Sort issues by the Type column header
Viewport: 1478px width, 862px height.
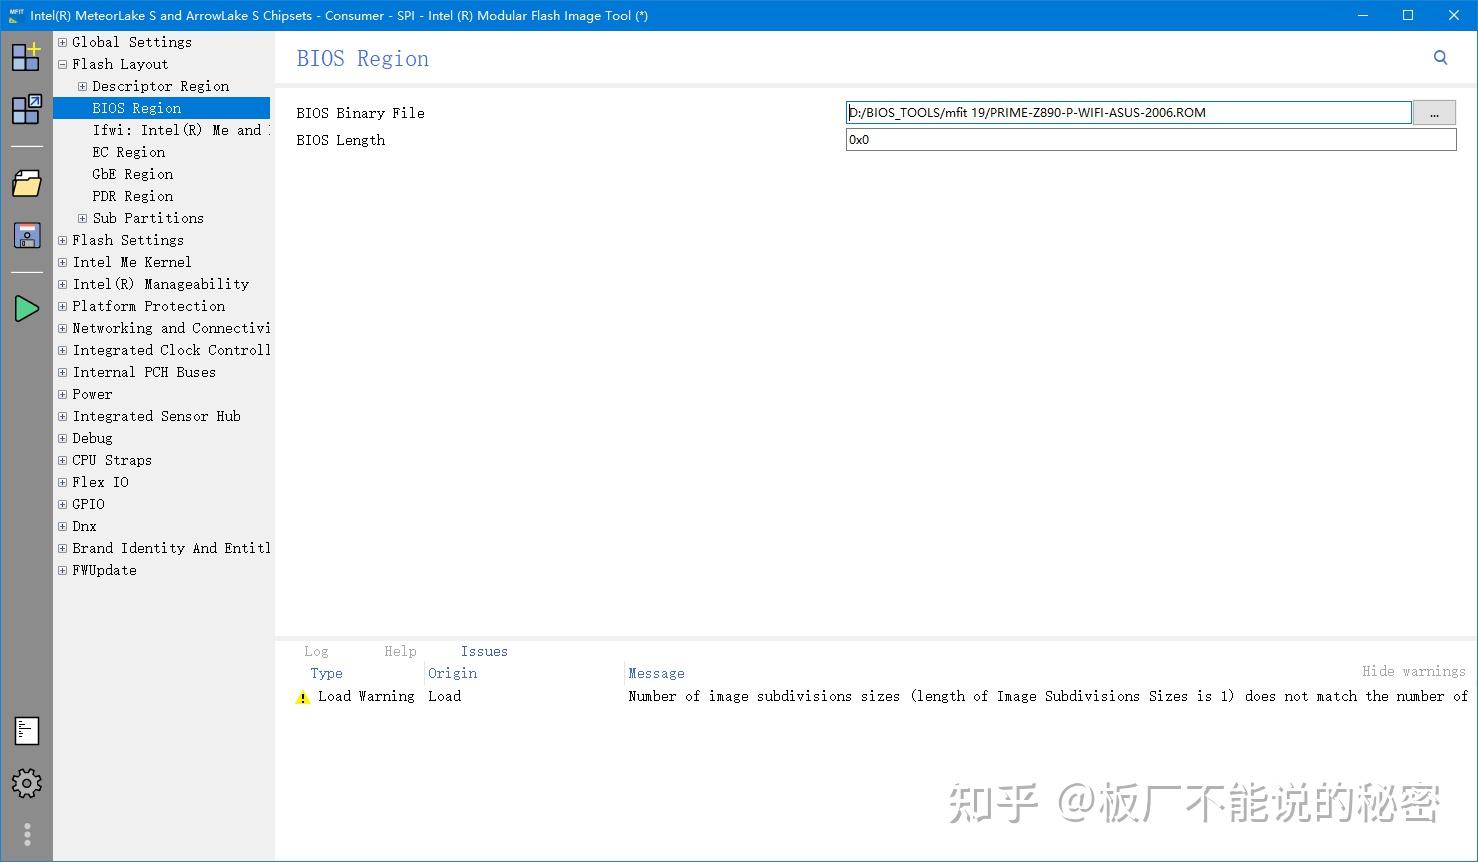[x=326, y=673]
